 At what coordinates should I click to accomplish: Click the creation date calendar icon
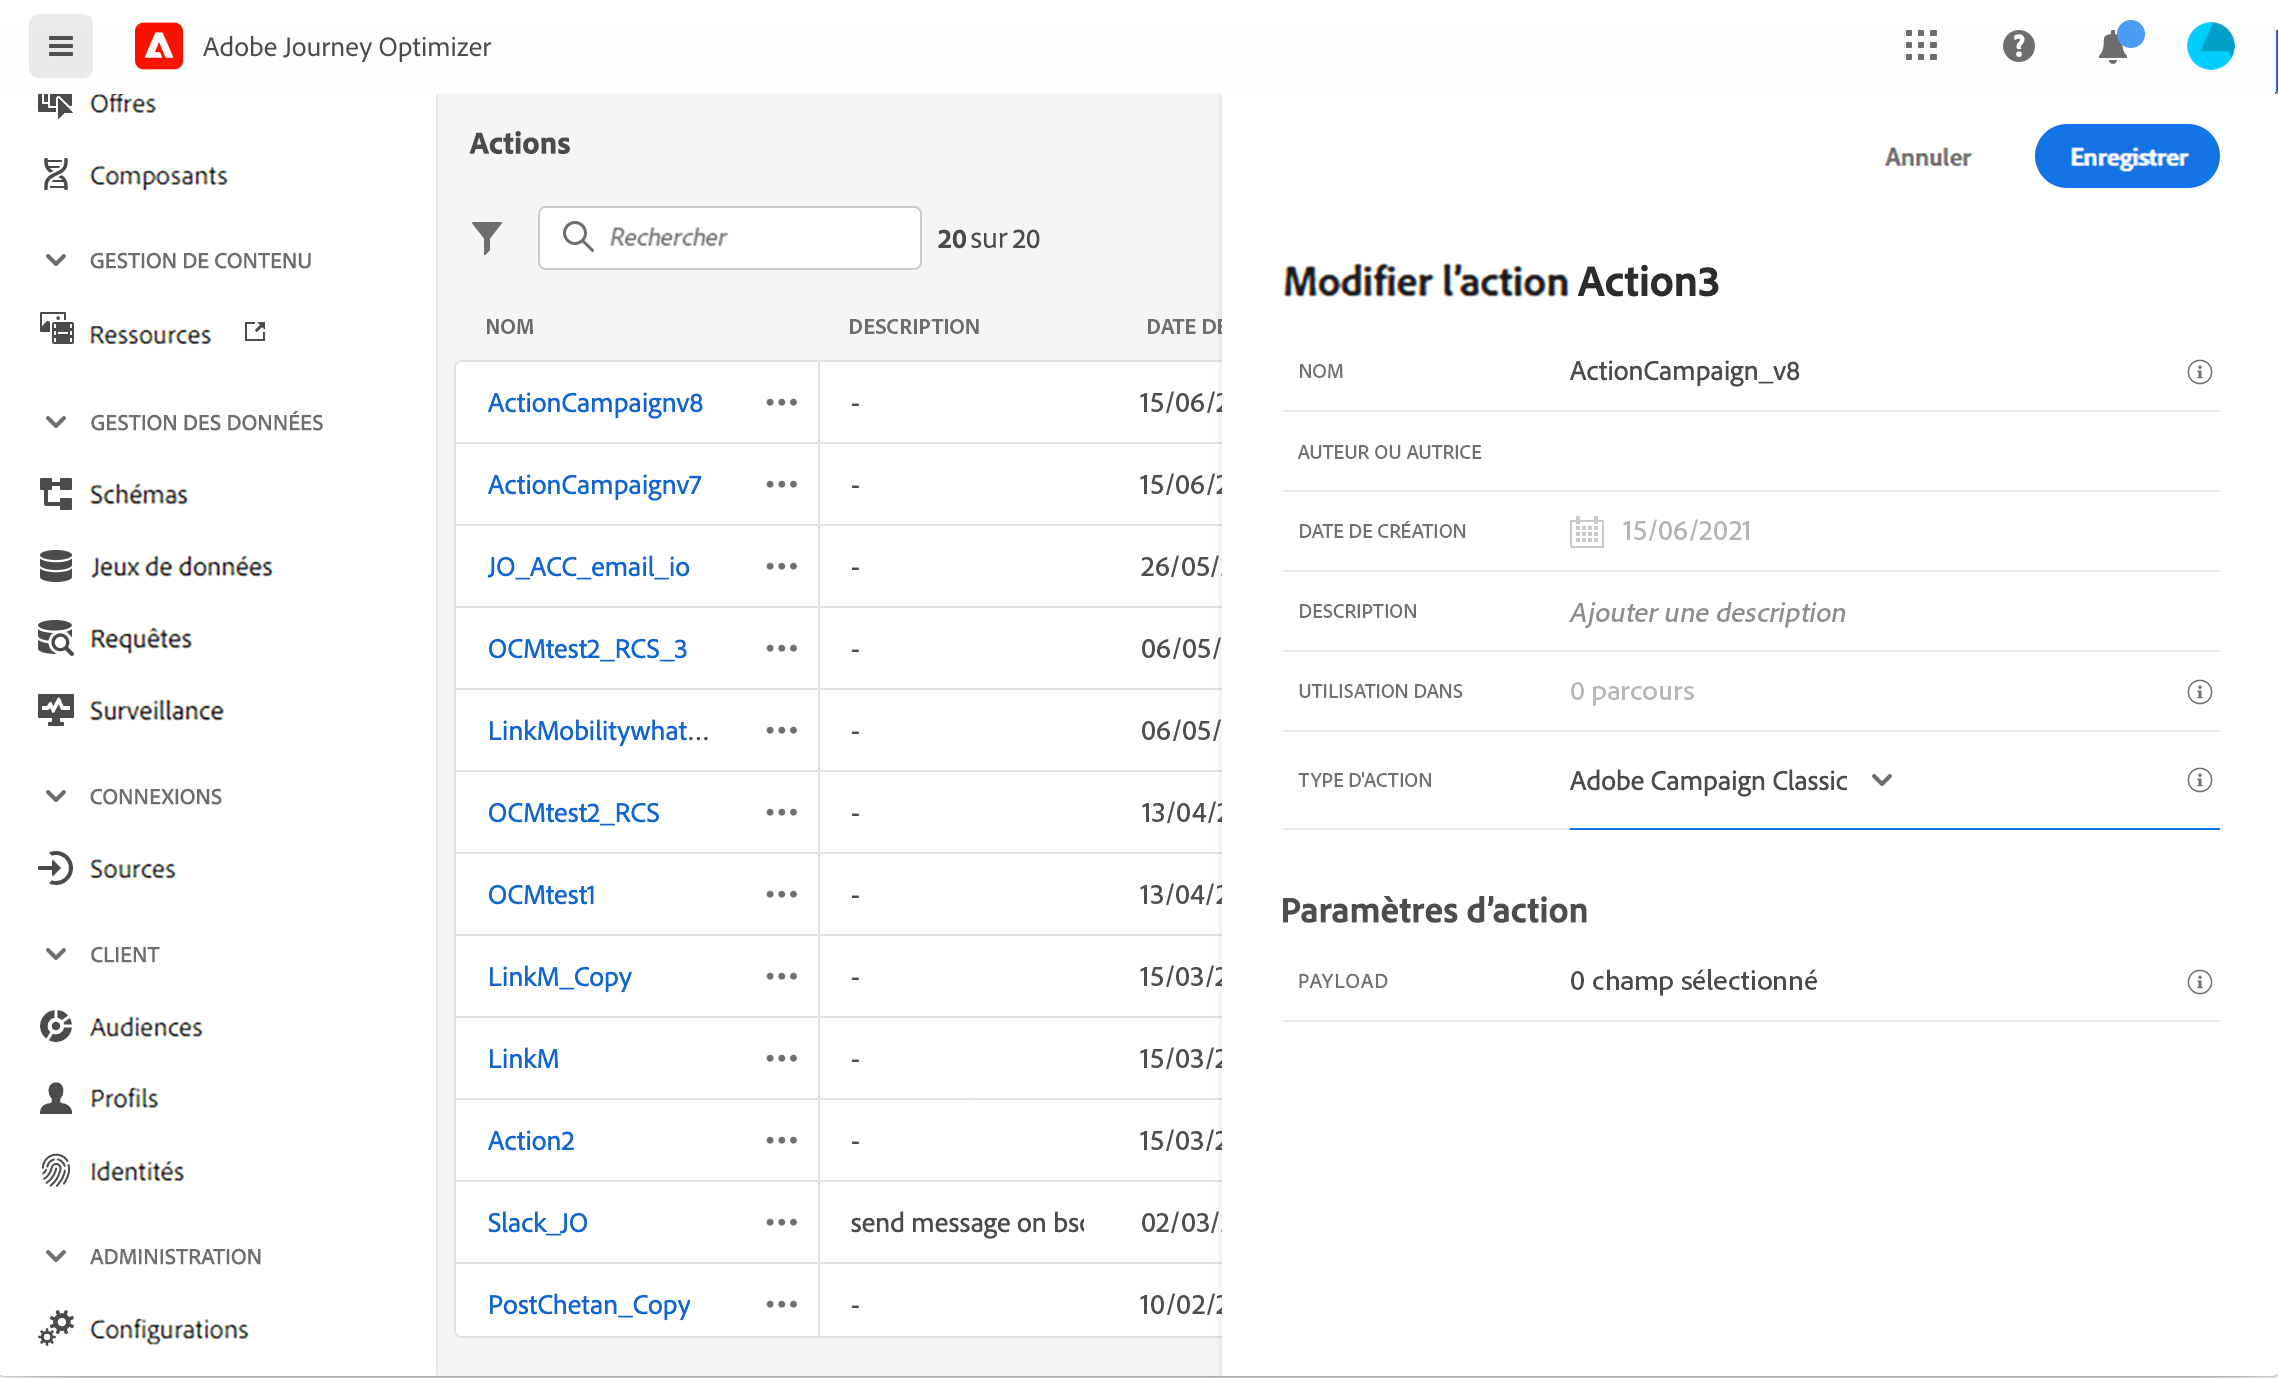click(x=1586, y=531)
